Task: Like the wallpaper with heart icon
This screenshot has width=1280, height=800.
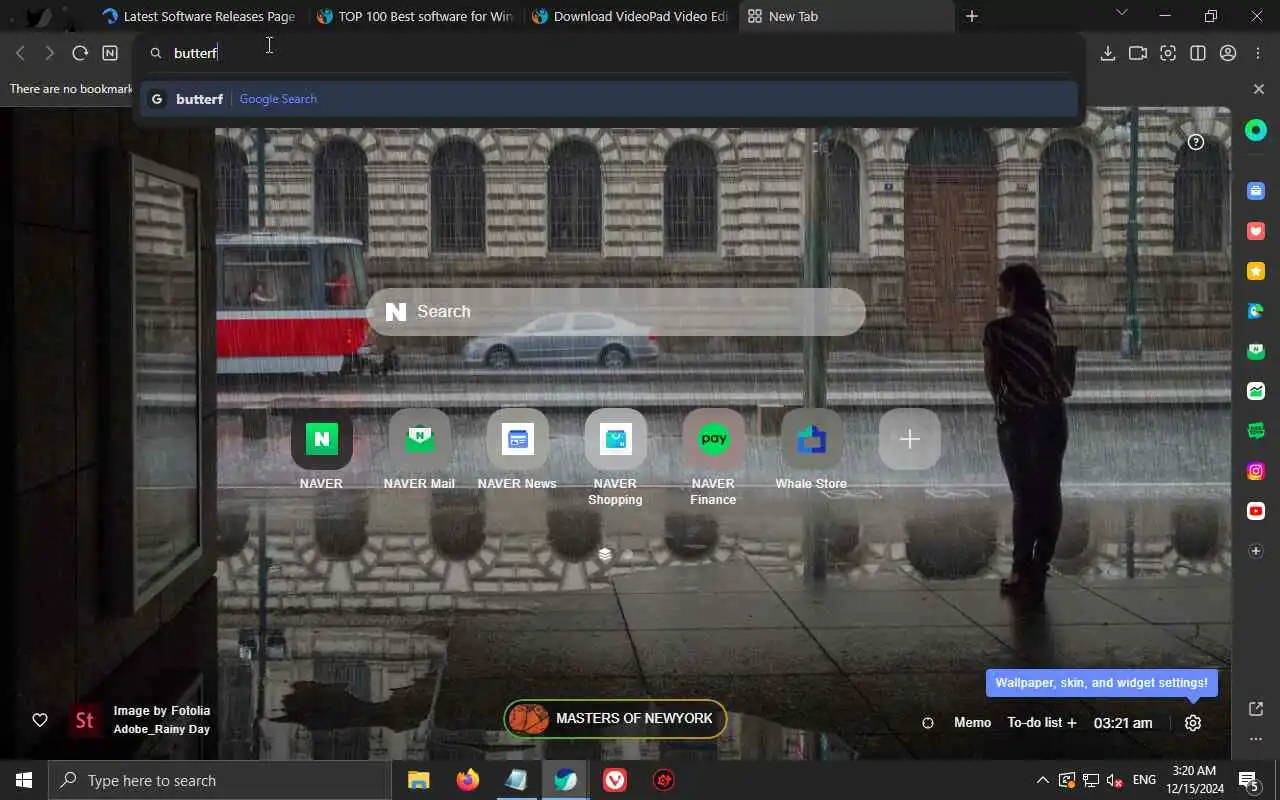Action: (x=40, y=720)
